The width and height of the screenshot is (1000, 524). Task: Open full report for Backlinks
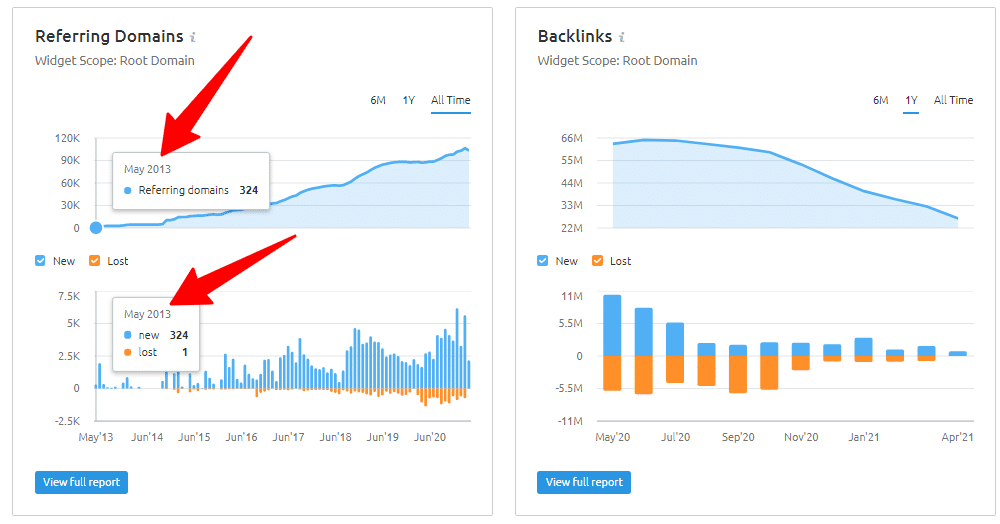(x=584, y=482)
